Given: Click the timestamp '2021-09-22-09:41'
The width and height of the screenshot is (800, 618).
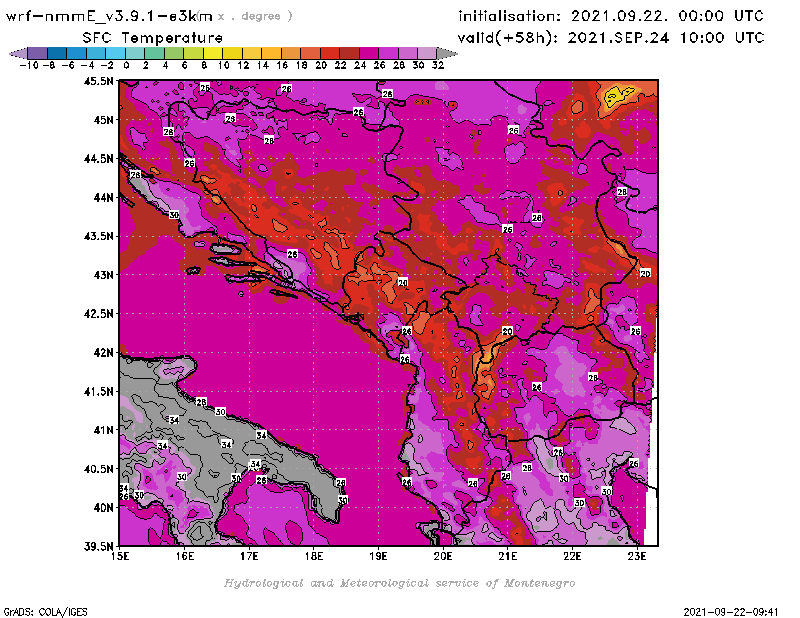Looking at the screenshot, I should coord(731,612).
